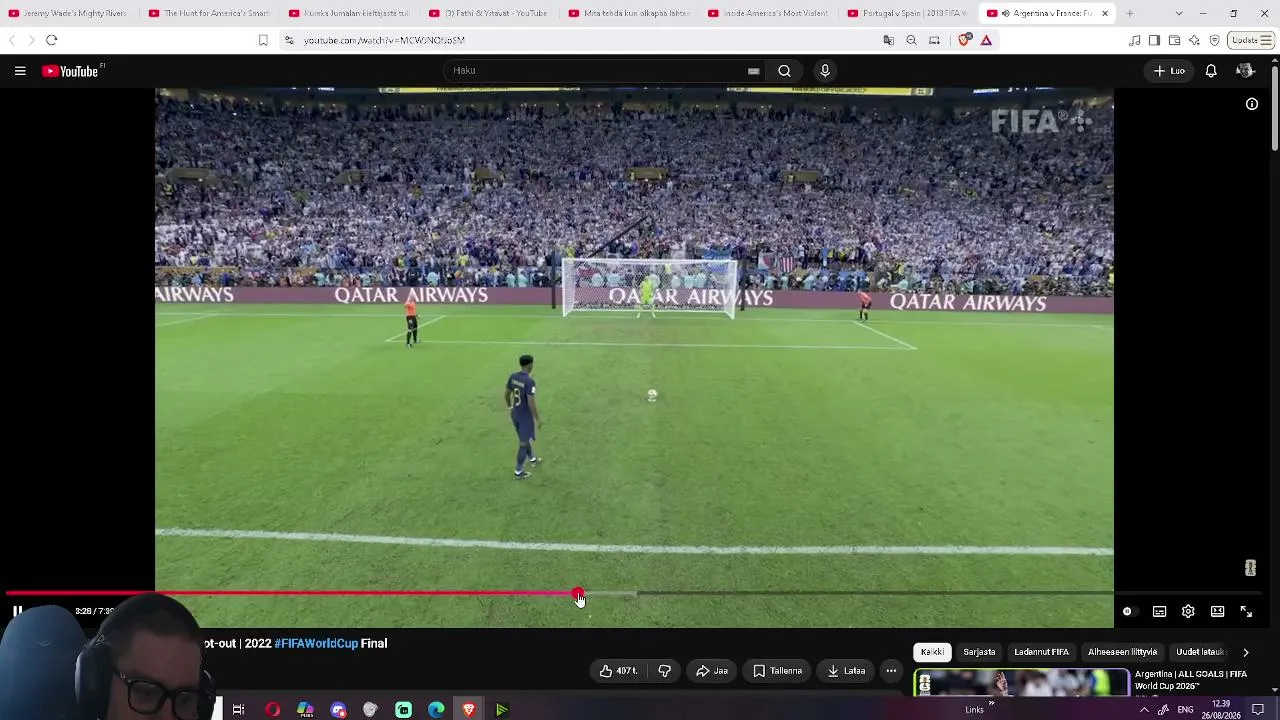This screenshot has height=720, width=1280.
Task: Open the Brave VPN shield icon
Action: tap(1214, 40)
